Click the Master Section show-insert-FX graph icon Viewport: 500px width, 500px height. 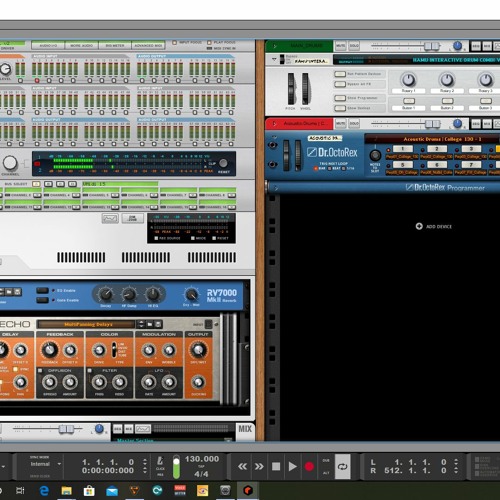click(x=110, y=219)
